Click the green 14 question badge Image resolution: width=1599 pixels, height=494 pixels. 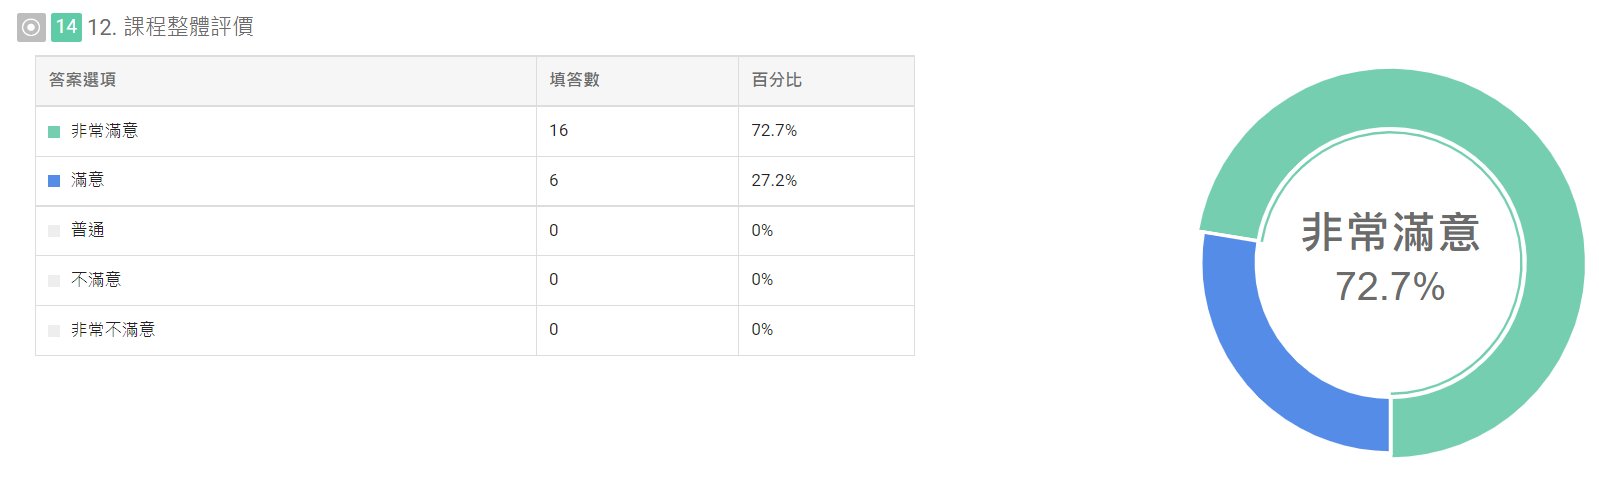66,27
